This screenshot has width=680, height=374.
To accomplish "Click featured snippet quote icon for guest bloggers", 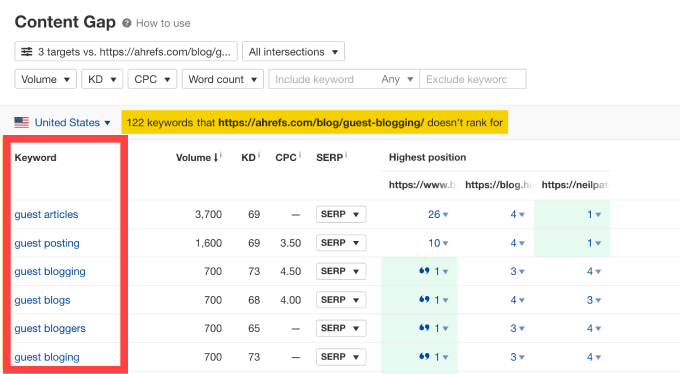I will [x=424, y=328].
